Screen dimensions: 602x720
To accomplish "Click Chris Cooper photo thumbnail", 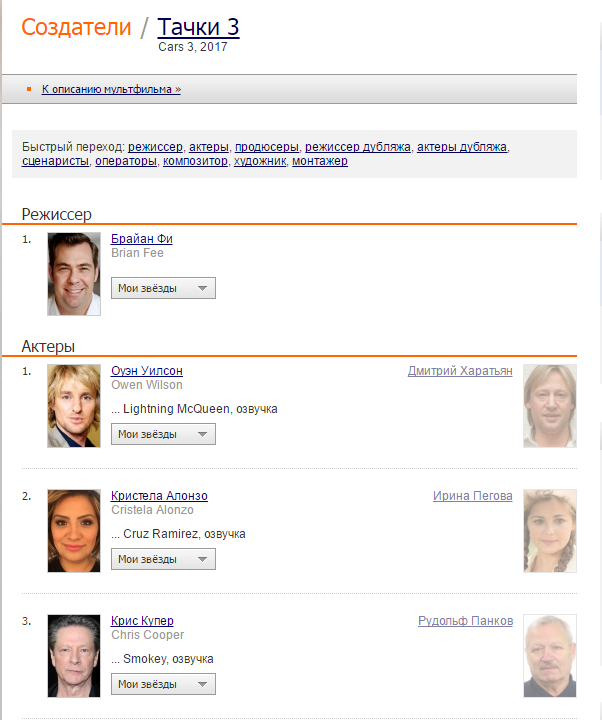I will (x=74, y=656).
